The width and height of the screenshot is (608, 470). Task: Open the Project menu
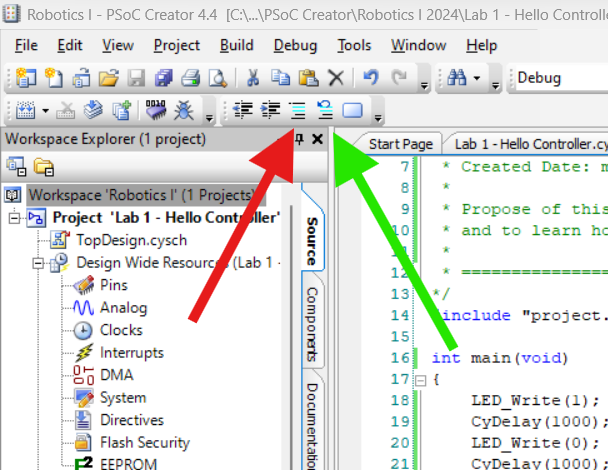click(x=176, y=45)
